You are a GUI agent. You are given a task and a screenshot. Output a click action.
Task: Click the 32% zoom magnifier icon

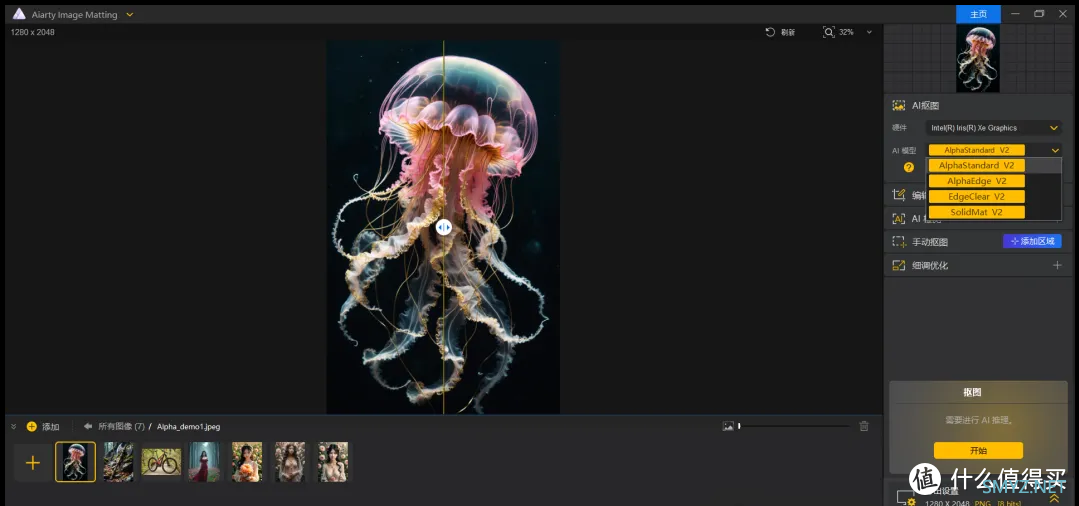pyautogui.click(x=829, y=32)
